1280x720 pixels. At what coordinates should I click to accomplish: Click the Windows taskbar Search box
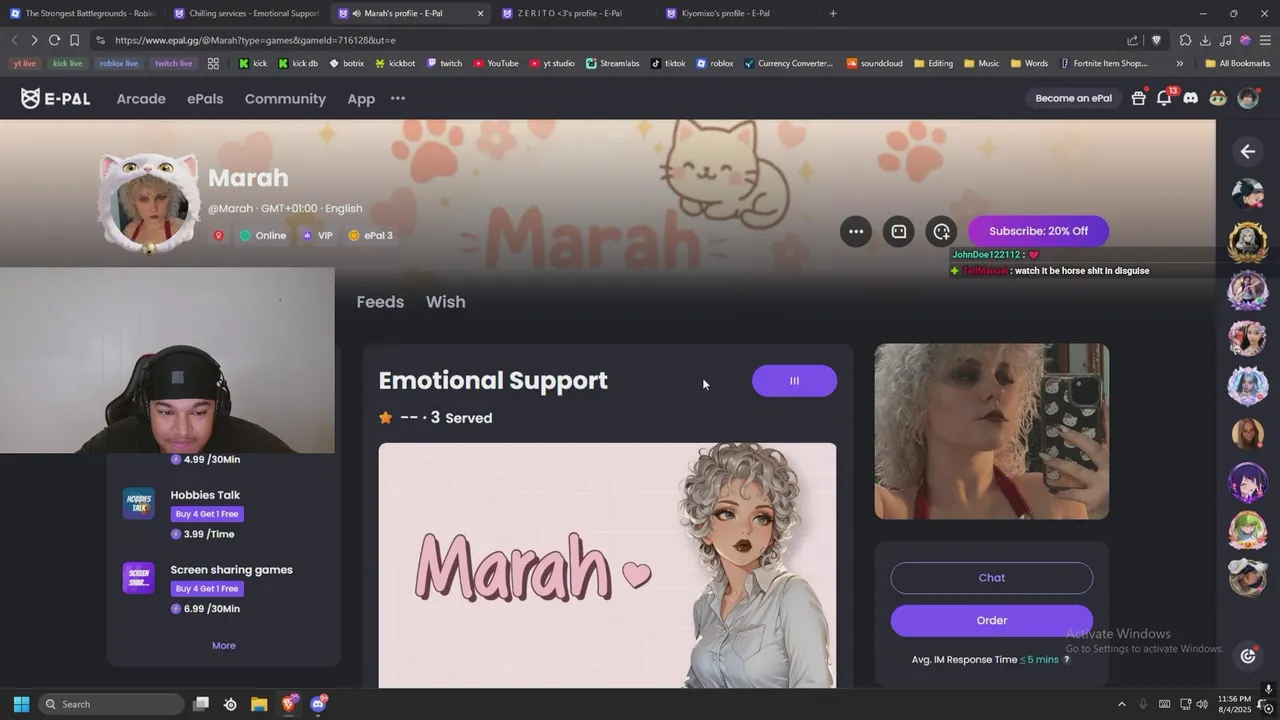click(x=110, y=704)
